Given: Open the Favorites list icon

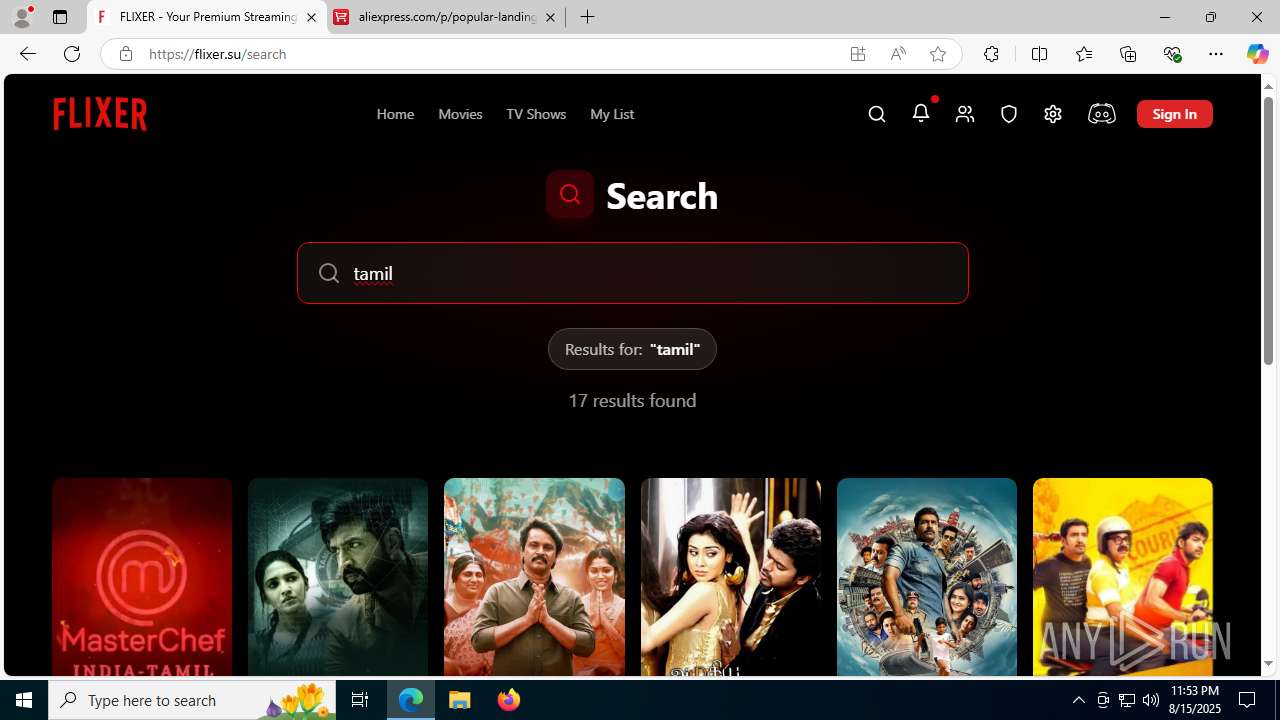Looking at the screenshot, I should pos(1084,54).
